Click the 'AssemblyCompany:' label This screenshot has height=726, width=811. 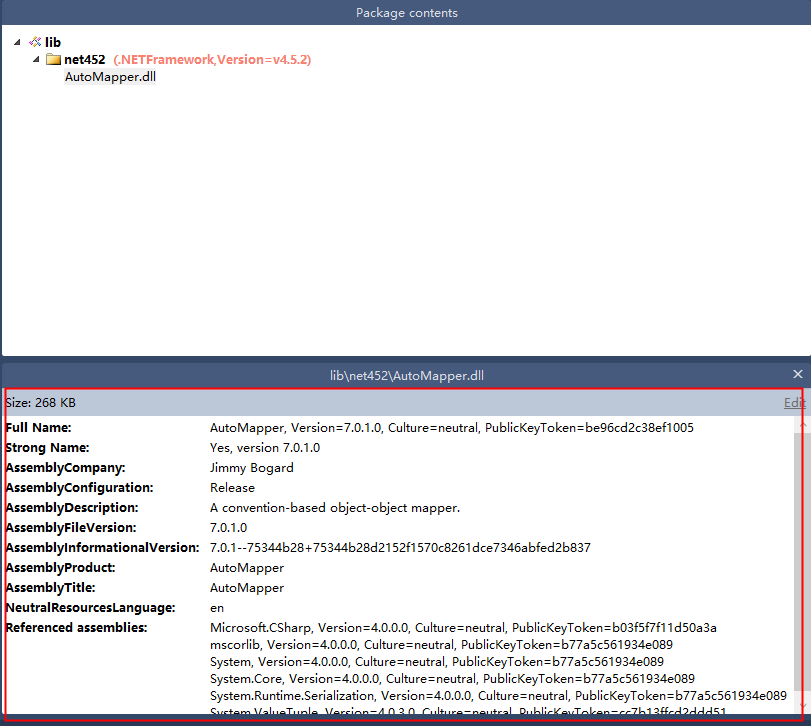tap(65, 468)
